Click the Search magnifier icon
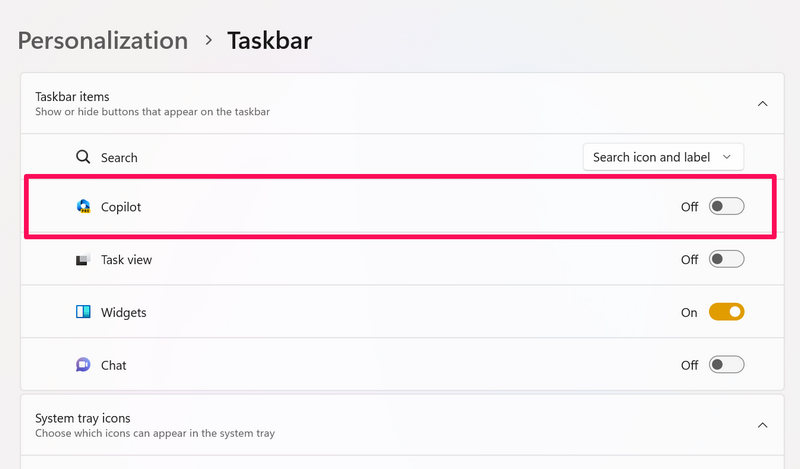The height and width of the screenshot is (469, 800). [84, 157]
